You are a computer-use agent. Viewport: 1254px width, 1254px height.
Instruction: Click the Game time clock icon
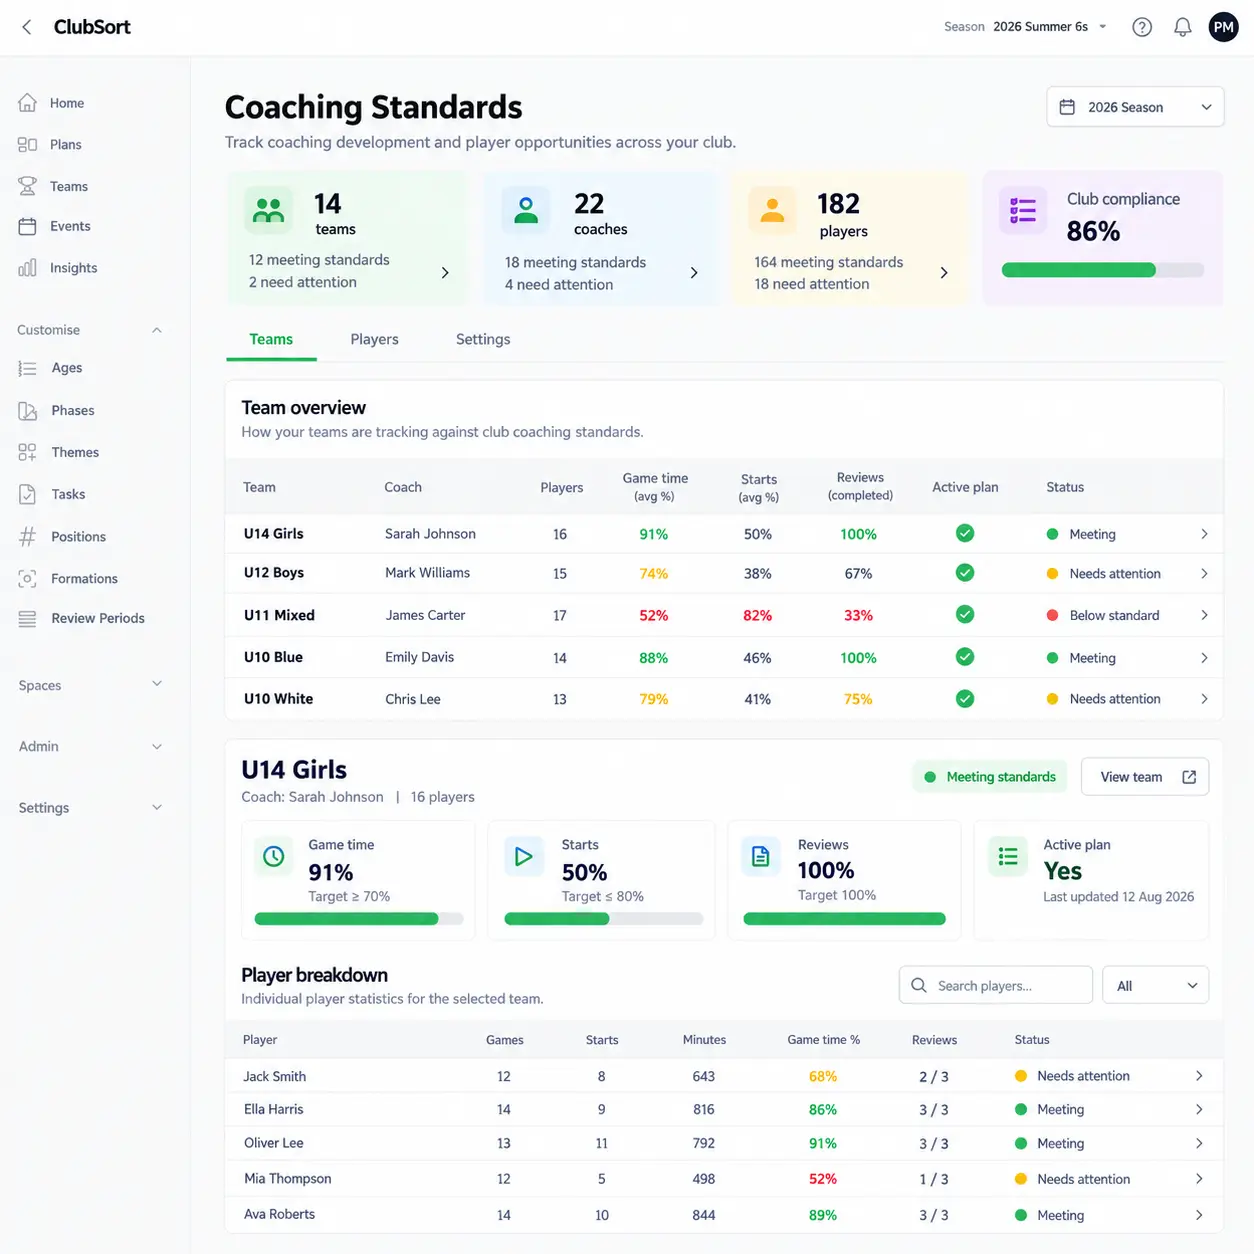pos(274,856)
